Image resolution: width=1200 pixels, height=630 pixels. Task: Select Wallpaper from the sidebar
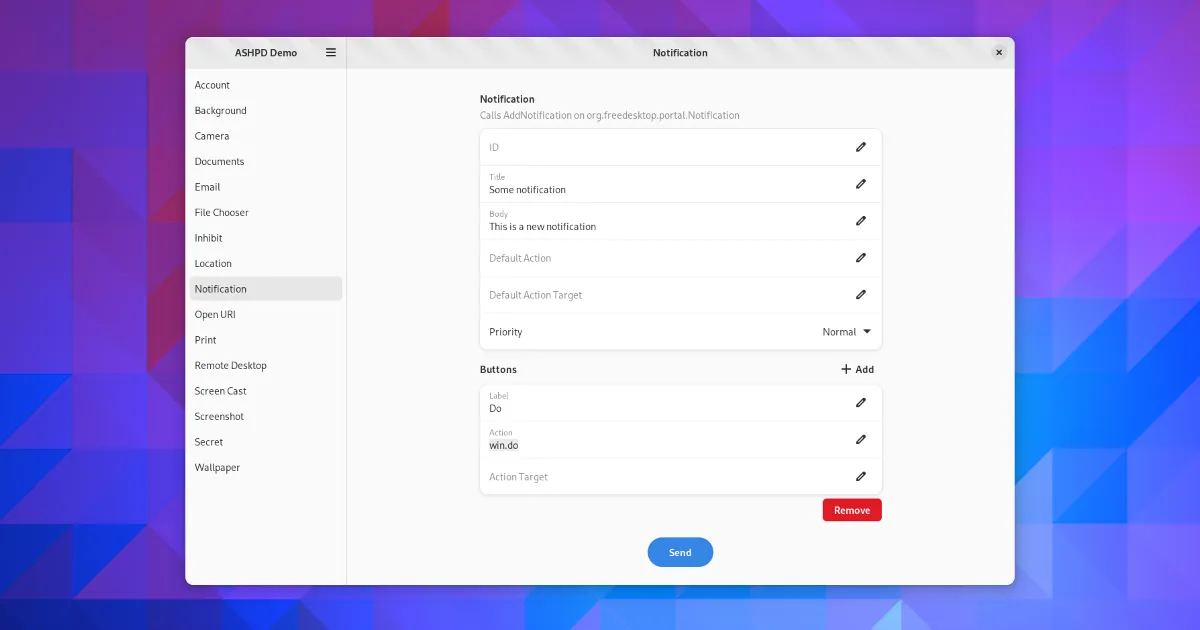217,468
